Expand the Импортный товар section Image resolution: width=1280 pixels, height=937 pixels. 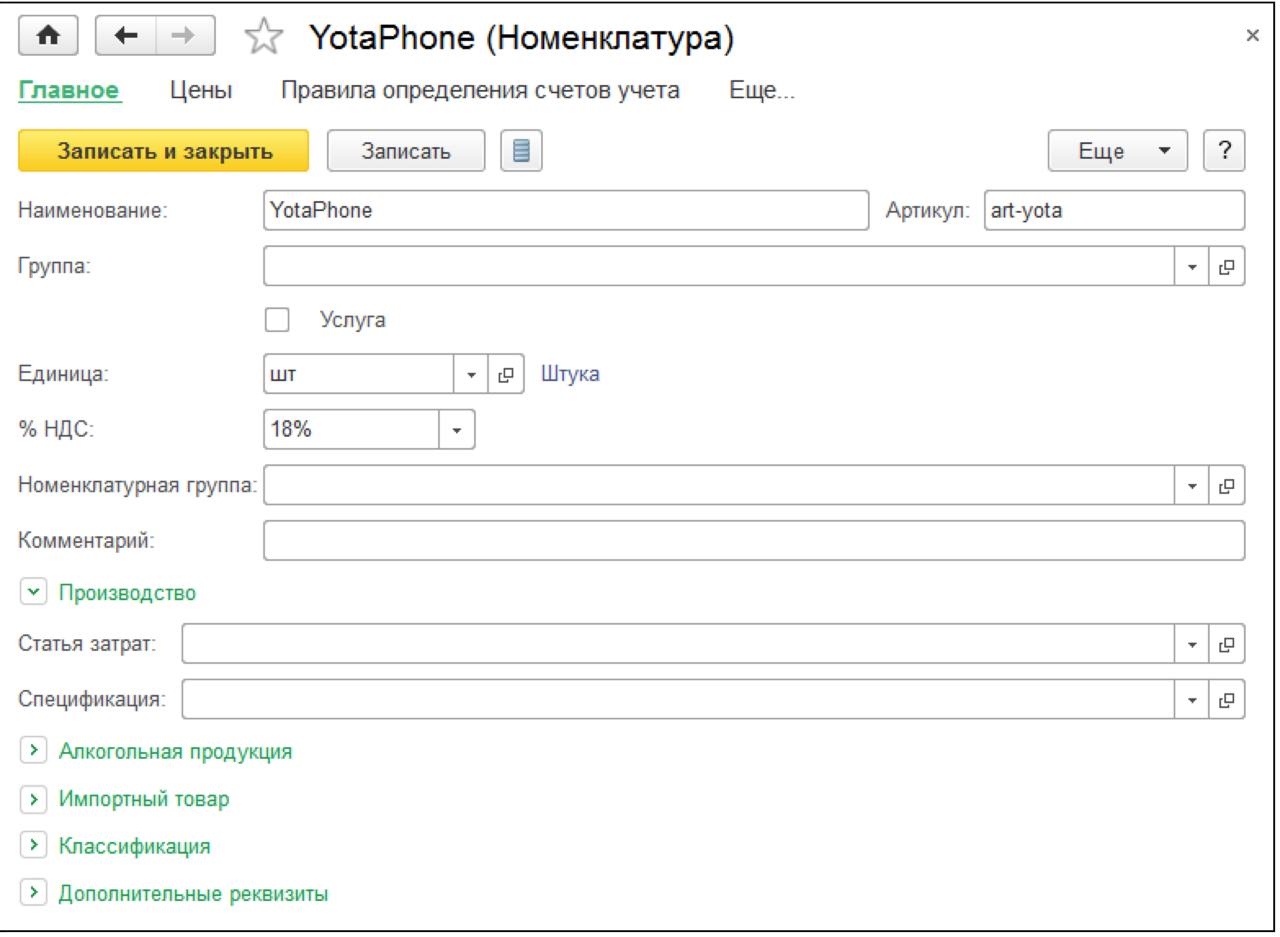32,800
